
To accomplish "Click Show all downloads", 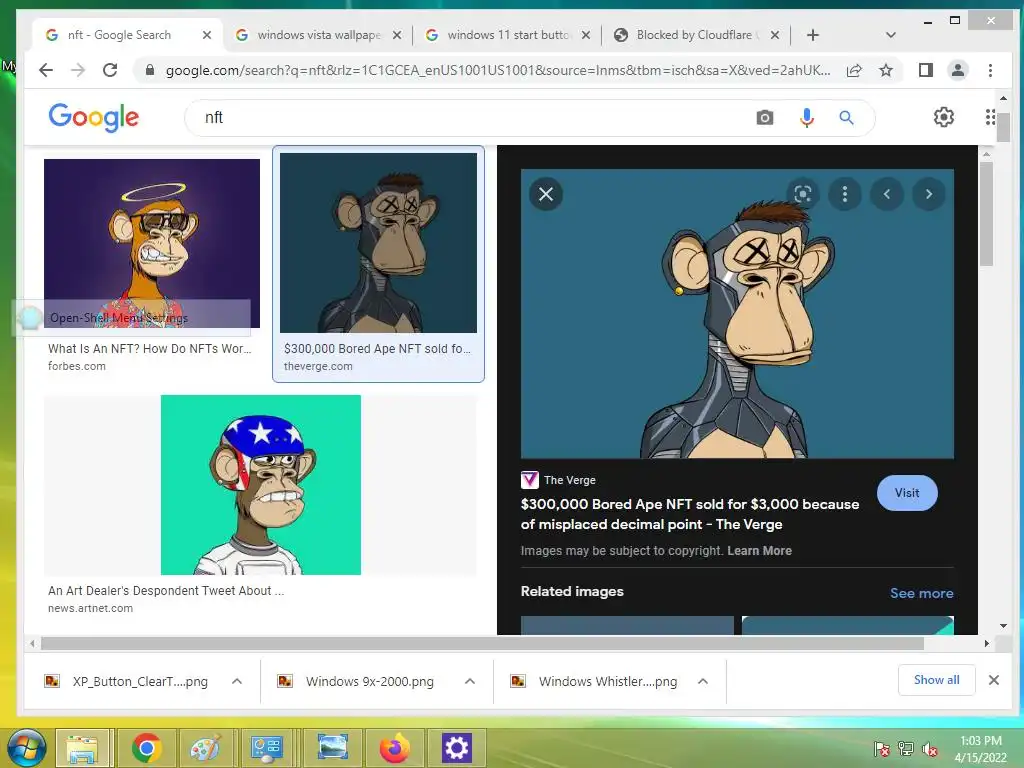I will click(936, 680).
